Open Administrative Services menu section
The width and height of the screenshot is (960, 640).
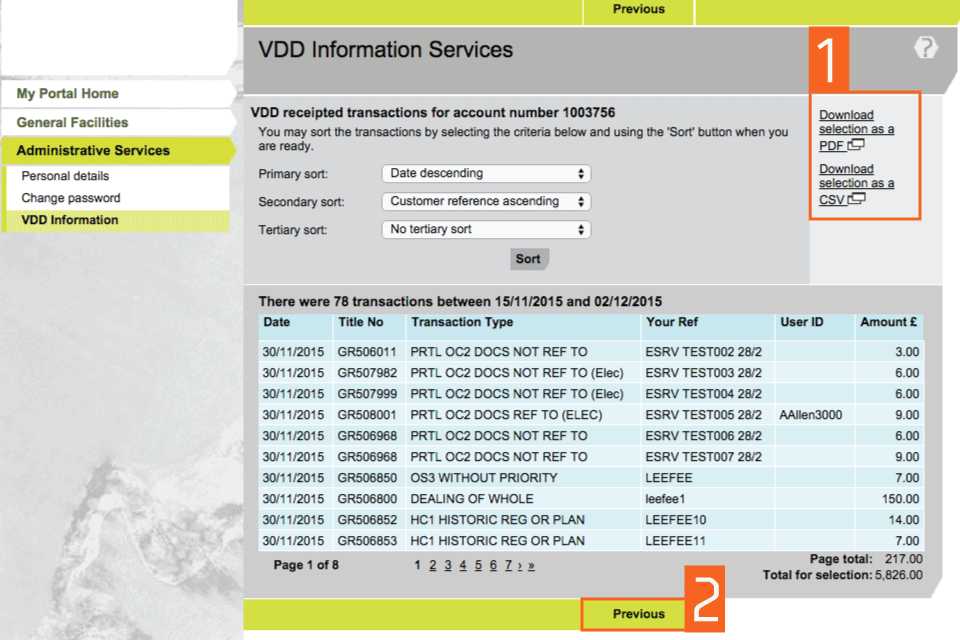[93, 151]
